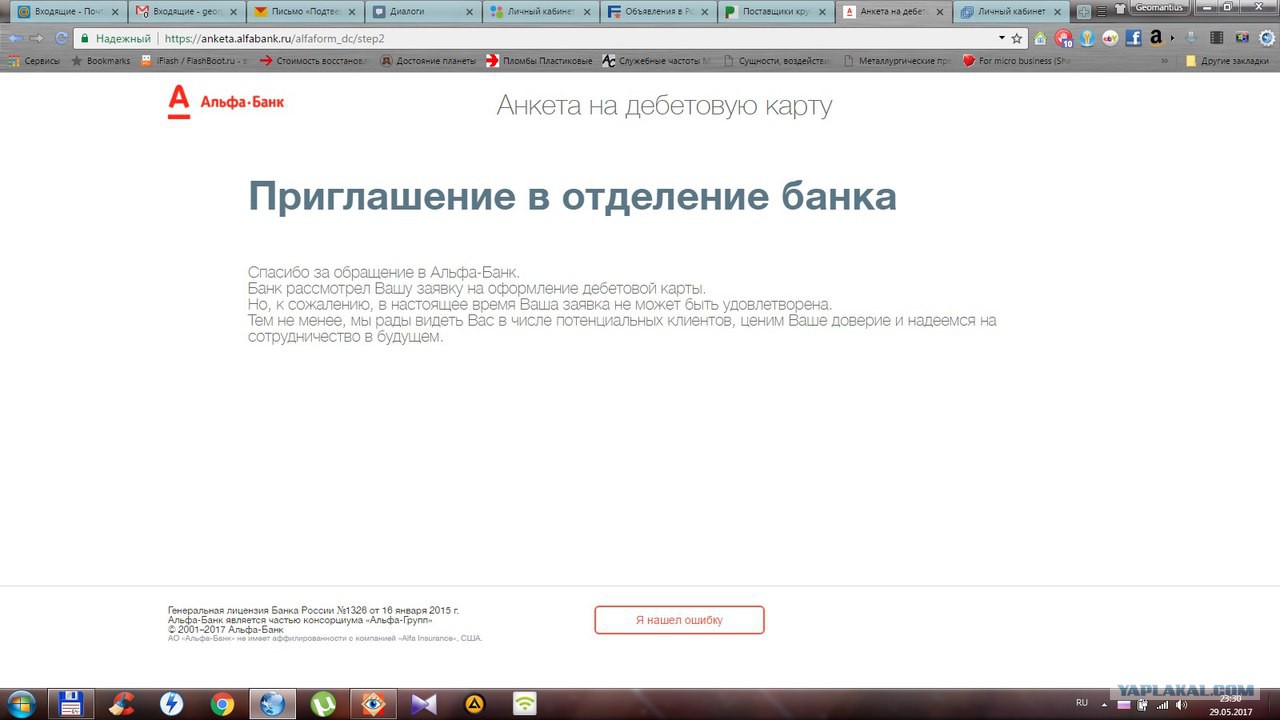This screenshot has height=720, width=1280.
Task: Close the 'Анкета на дебет...' tab
Action: pyautogui.click(x=939, y=12)
